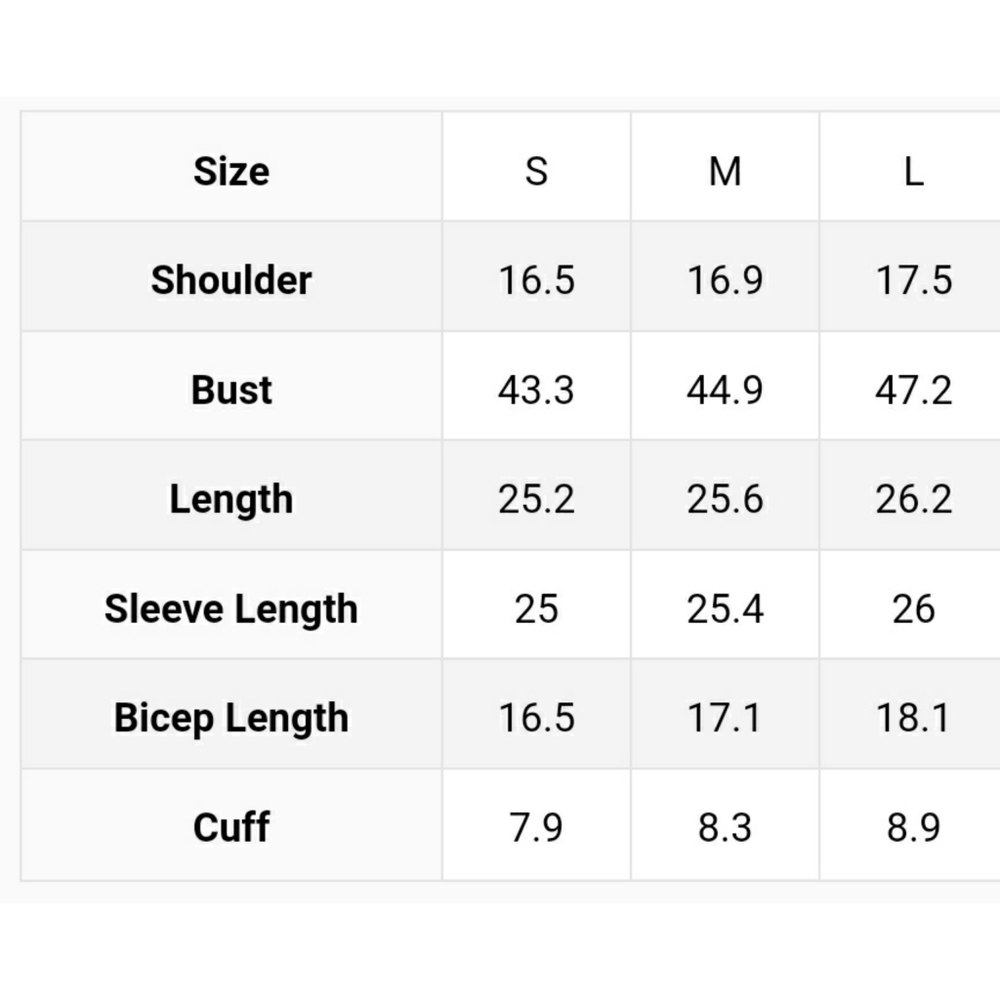Select the 7.9 Cuff value
The height and width of the screenshot is (1000, 1000).
tap(536, 828)
